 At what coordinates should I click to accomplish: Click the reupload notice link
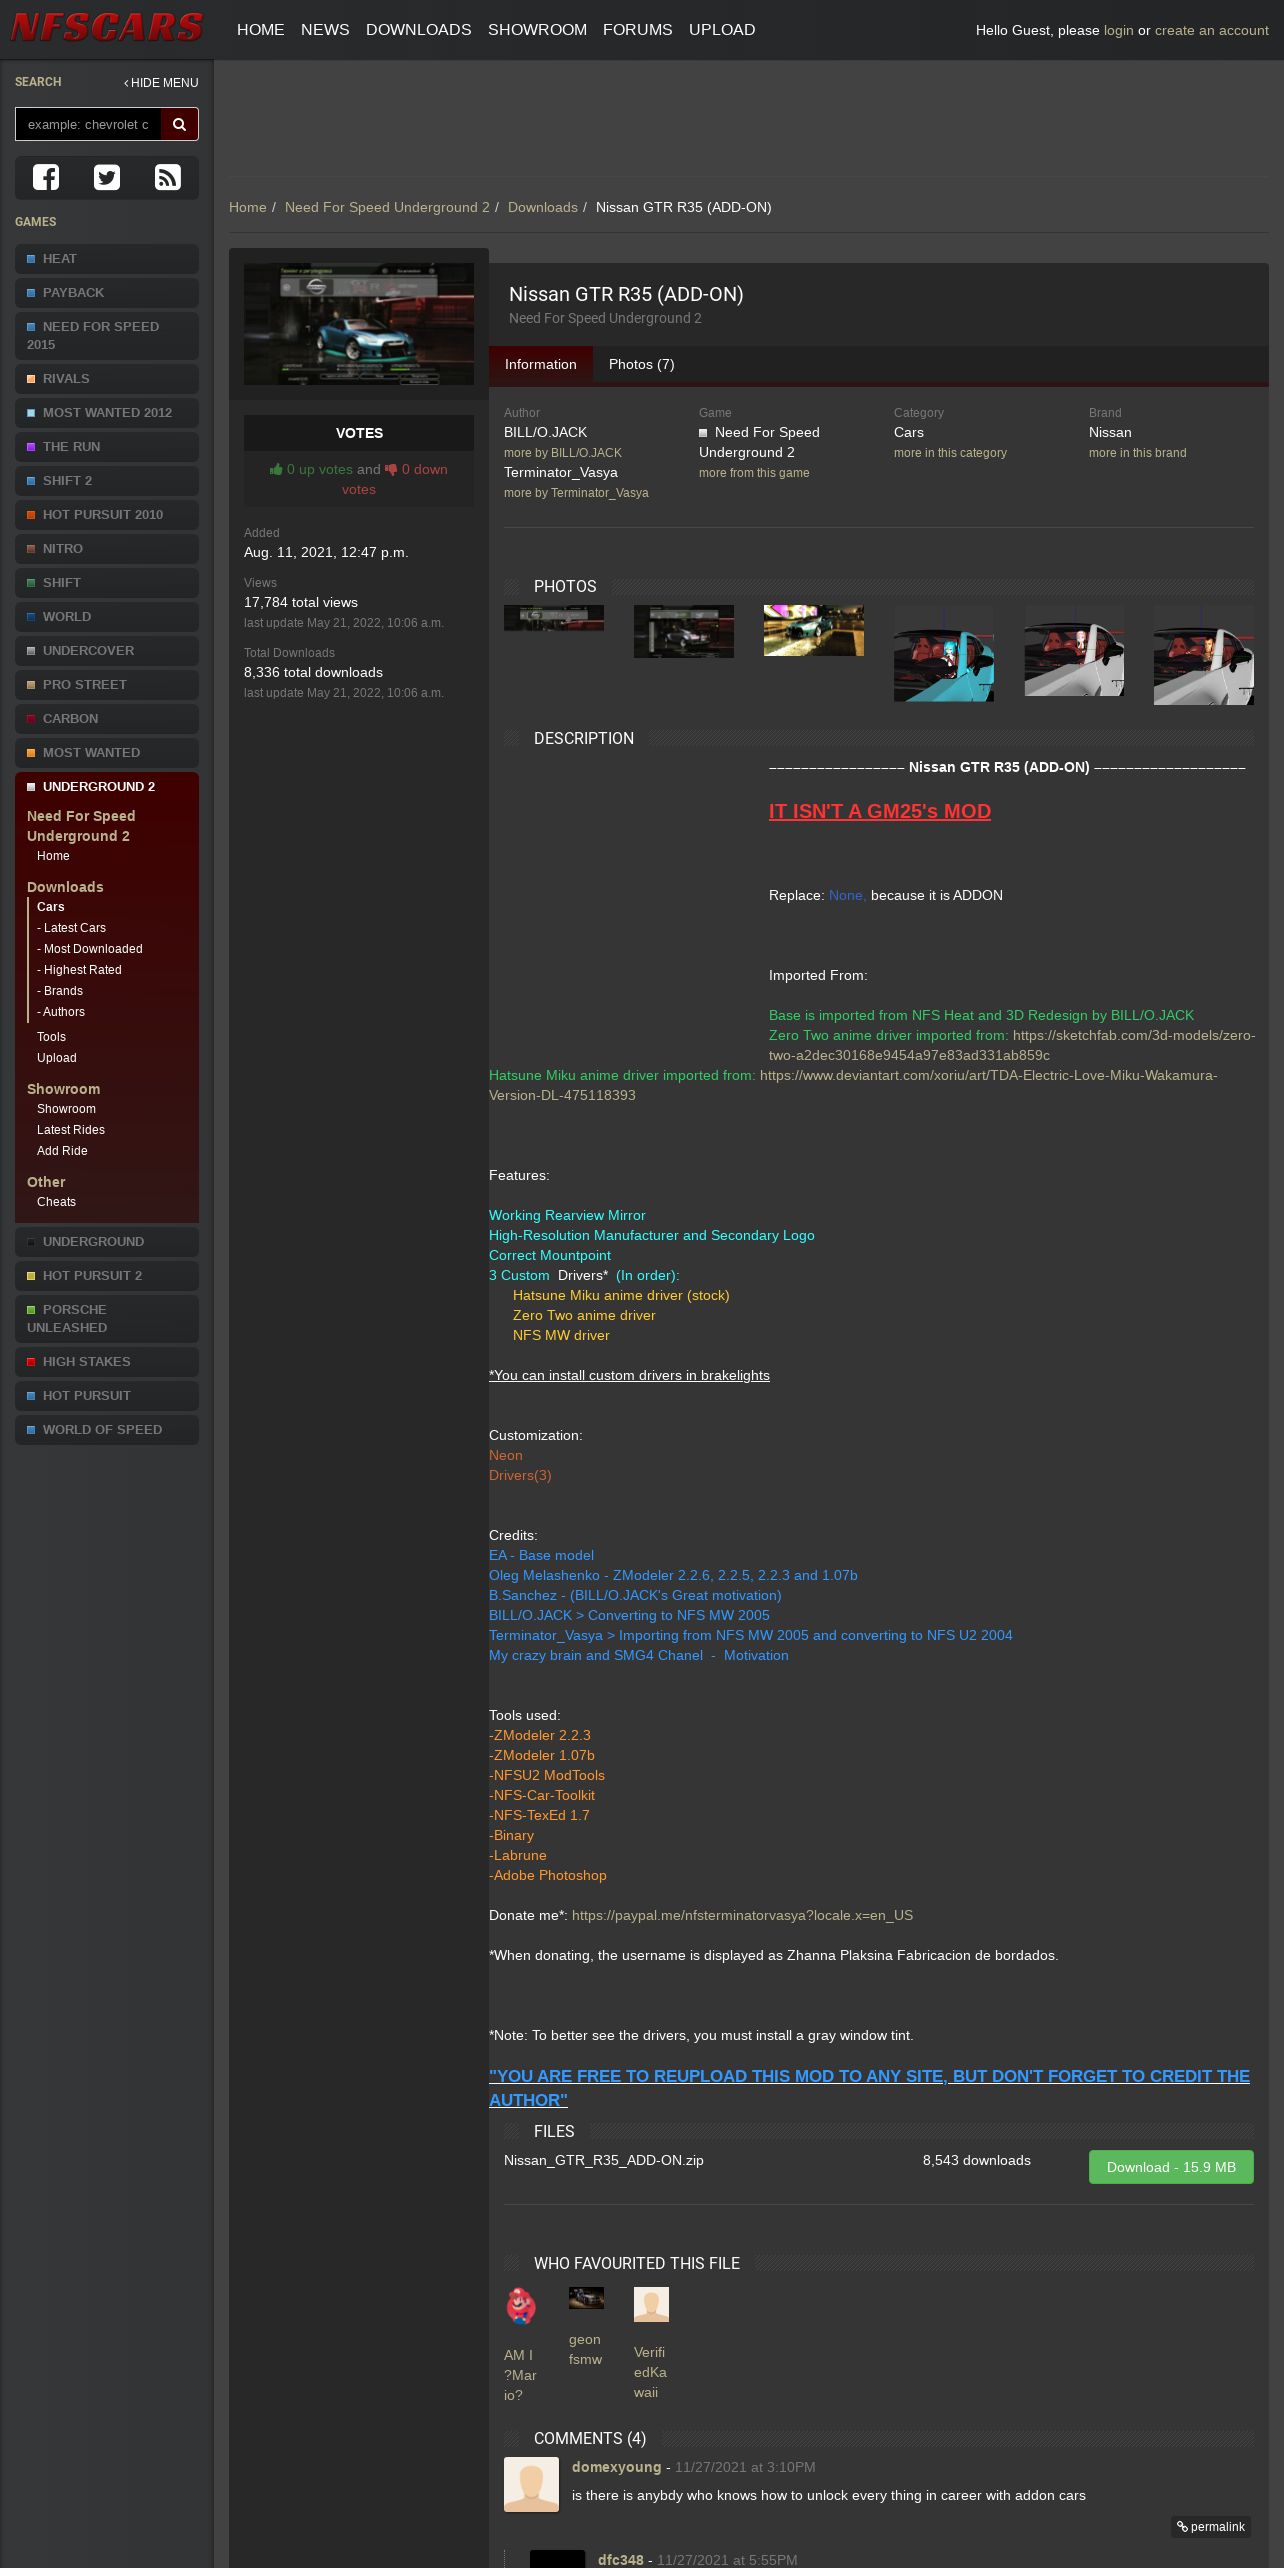coord(869,2088)
